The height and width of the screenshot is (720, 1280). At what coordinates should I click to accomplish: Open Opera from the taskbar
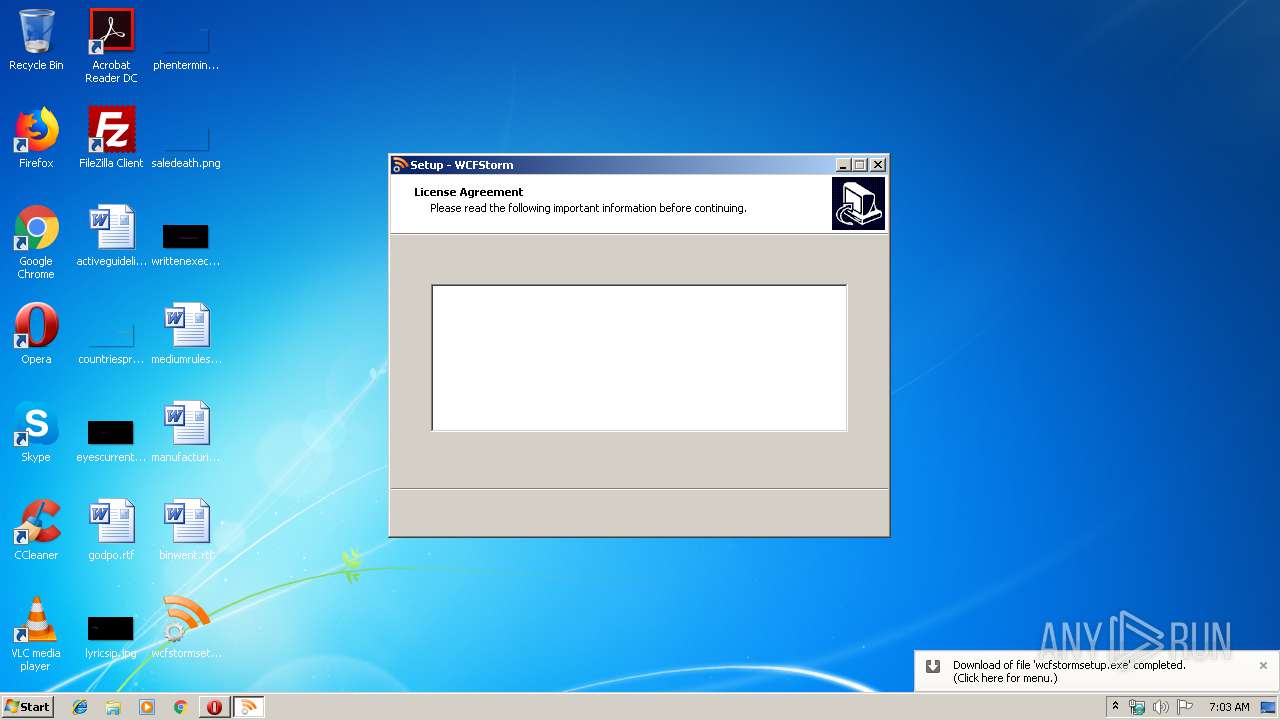214,707
